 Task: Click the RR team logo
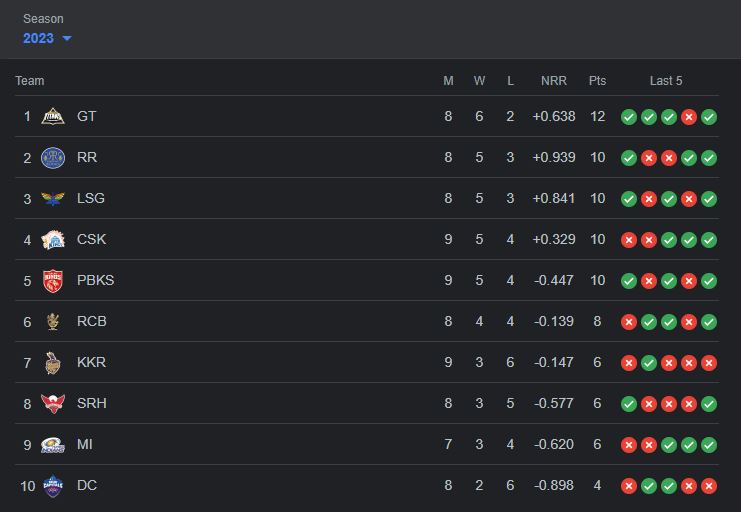pyautogui.click(x=53, y=158)
